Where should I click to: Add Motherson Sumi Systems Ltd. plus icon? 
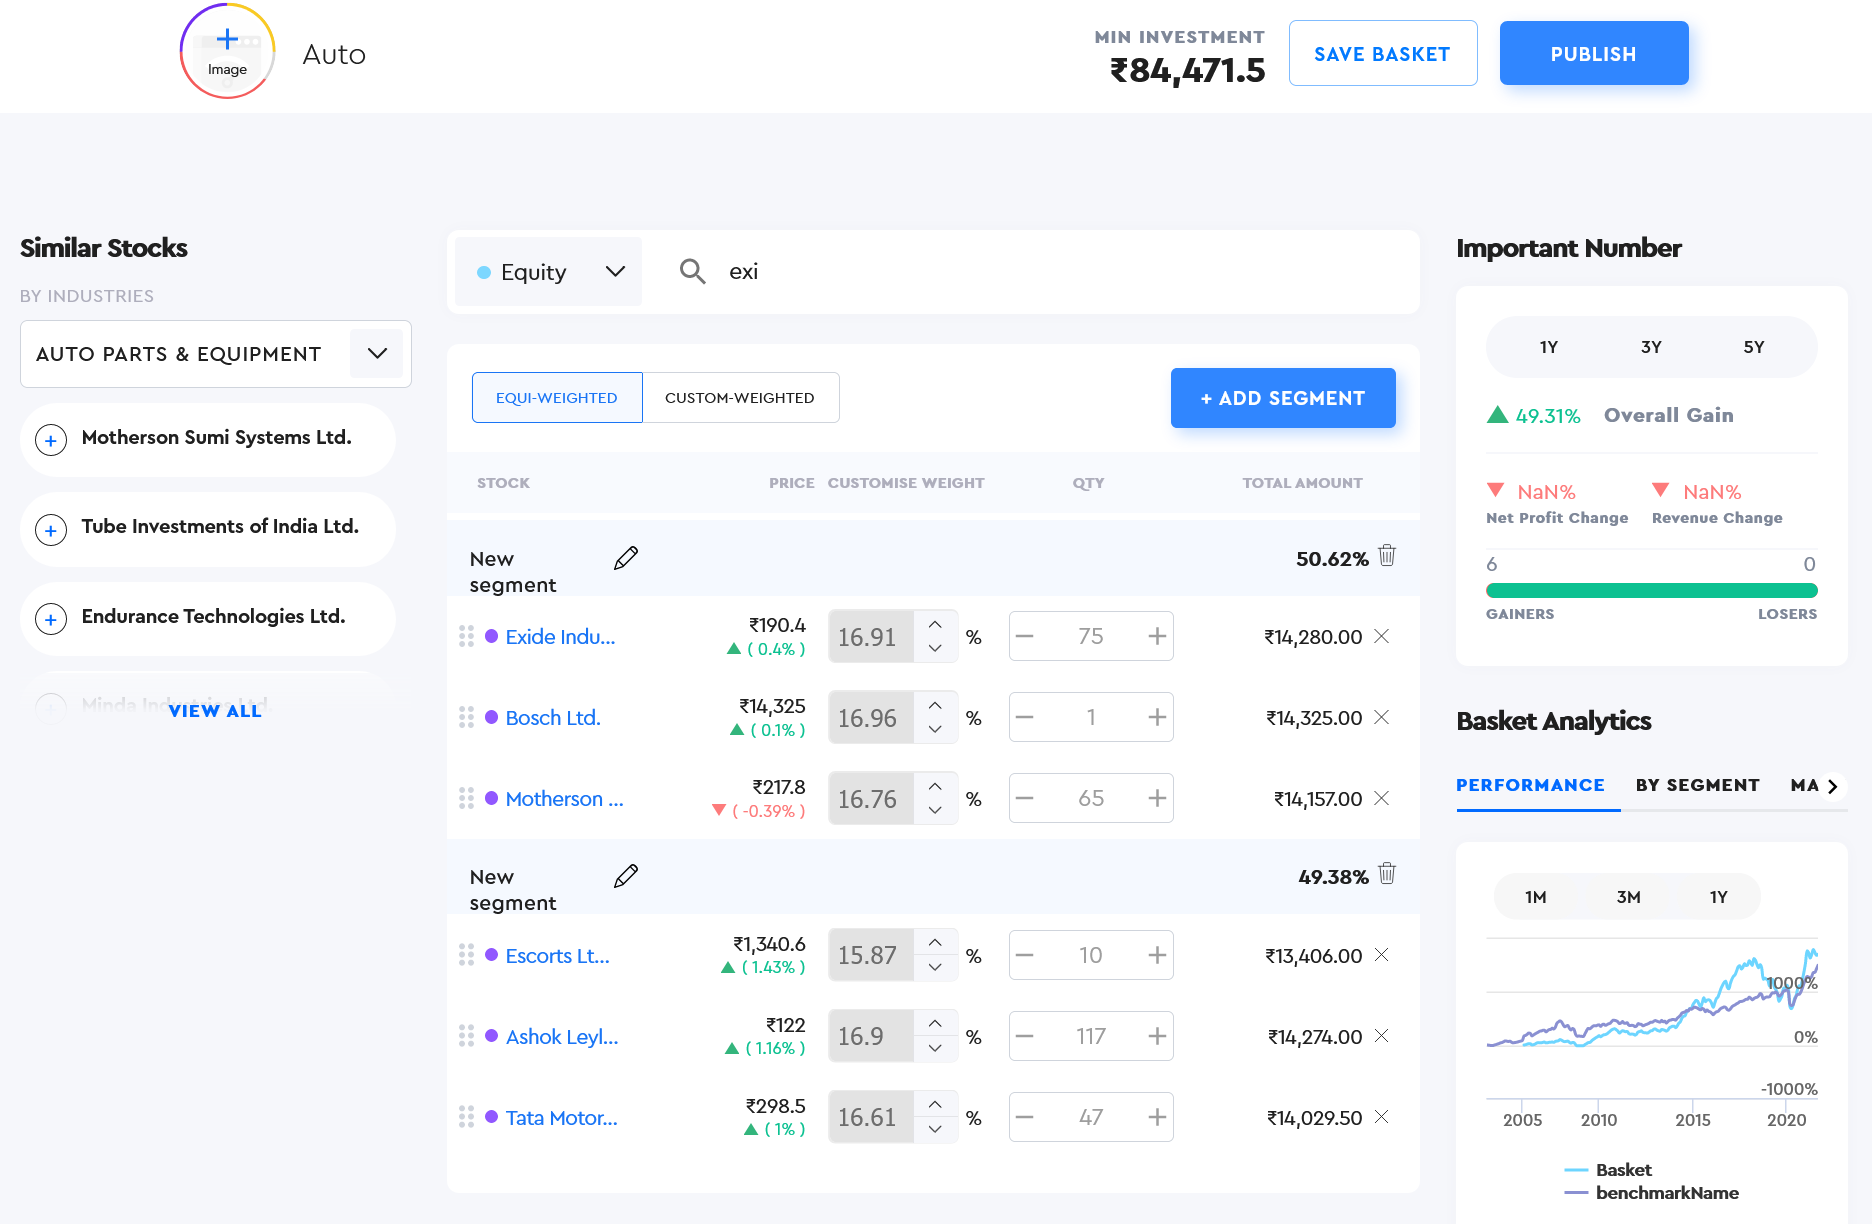click(51, 439)
